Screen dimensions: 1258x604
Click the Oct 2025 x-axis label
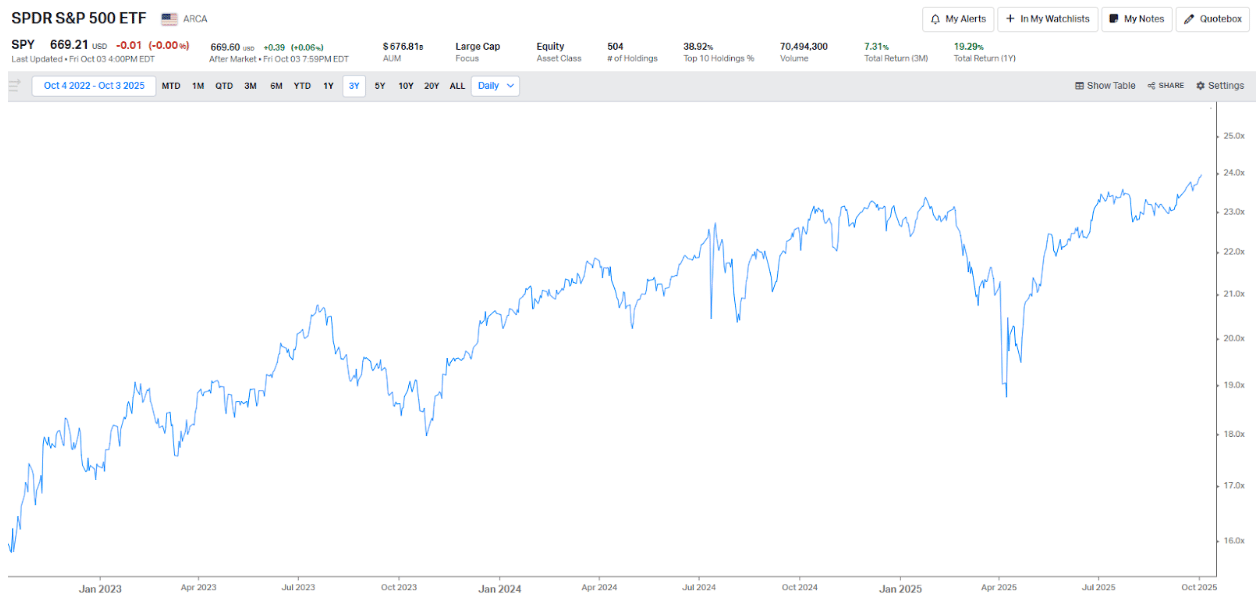coord(1200,588)
